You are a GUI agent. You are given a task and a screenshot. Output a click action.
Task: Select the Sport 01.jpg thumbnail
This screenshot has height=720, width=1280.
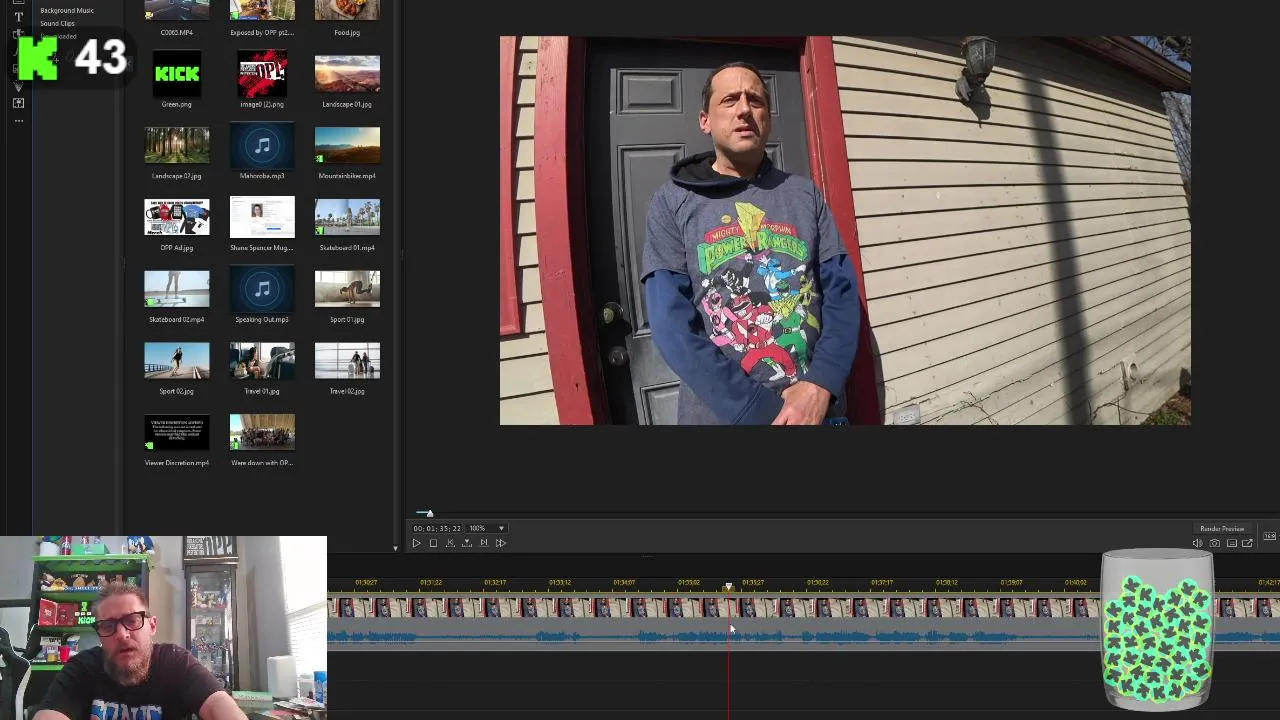click(x=347, y=289)
